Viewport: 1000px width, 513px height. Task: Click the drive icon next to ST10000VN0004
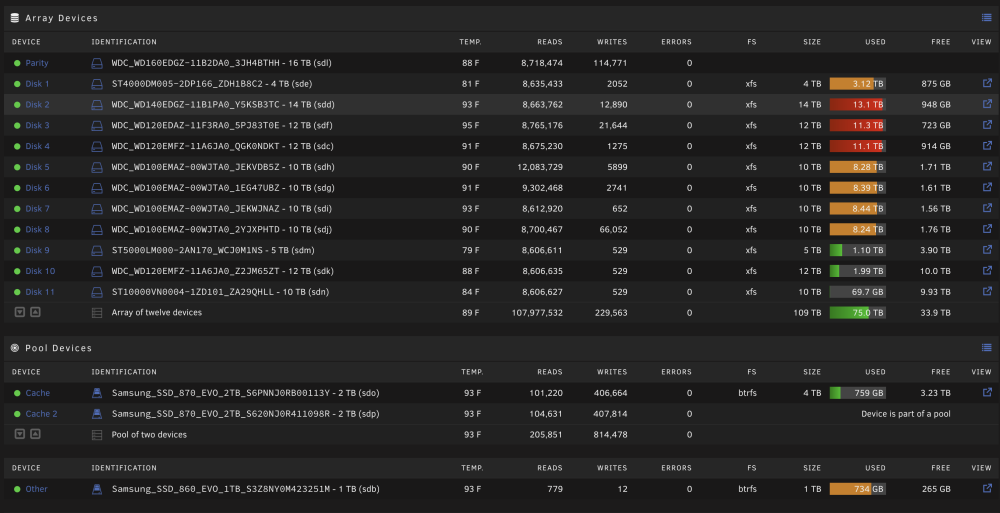[x=97, y=292]
